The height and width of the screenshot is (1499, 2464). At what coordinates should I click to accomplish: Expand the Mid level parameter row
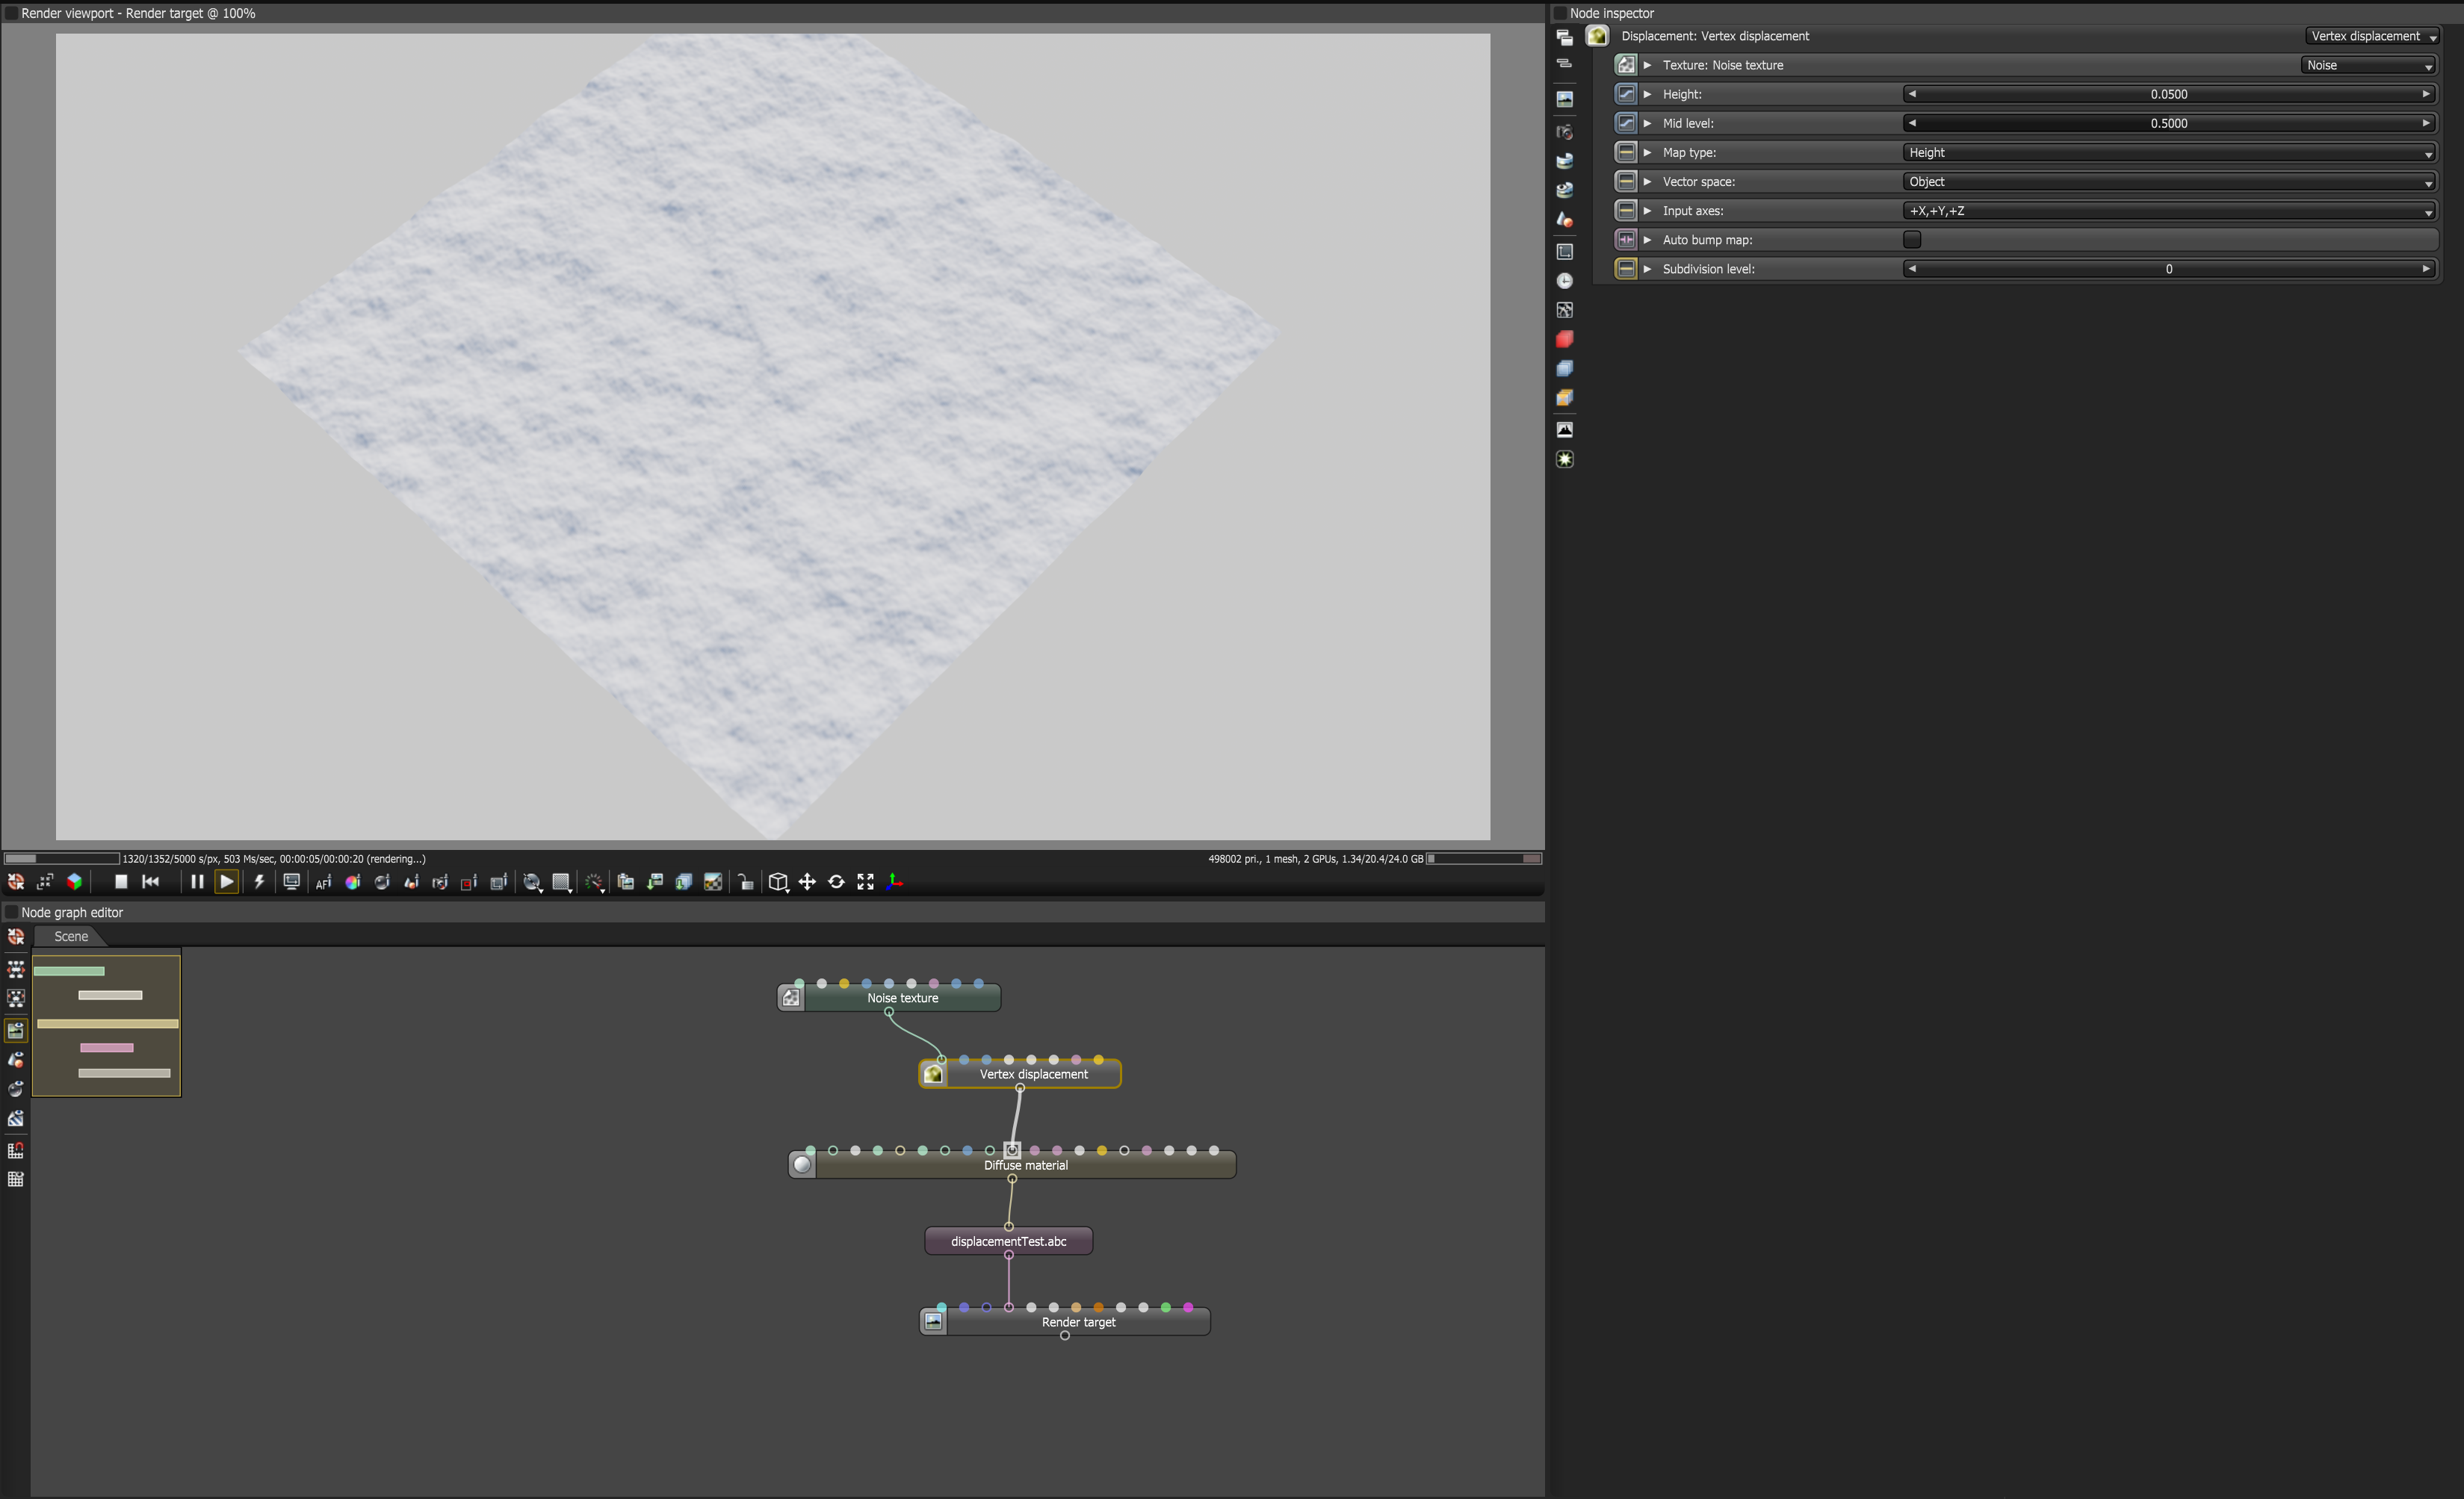click(x=1648, y=123)
